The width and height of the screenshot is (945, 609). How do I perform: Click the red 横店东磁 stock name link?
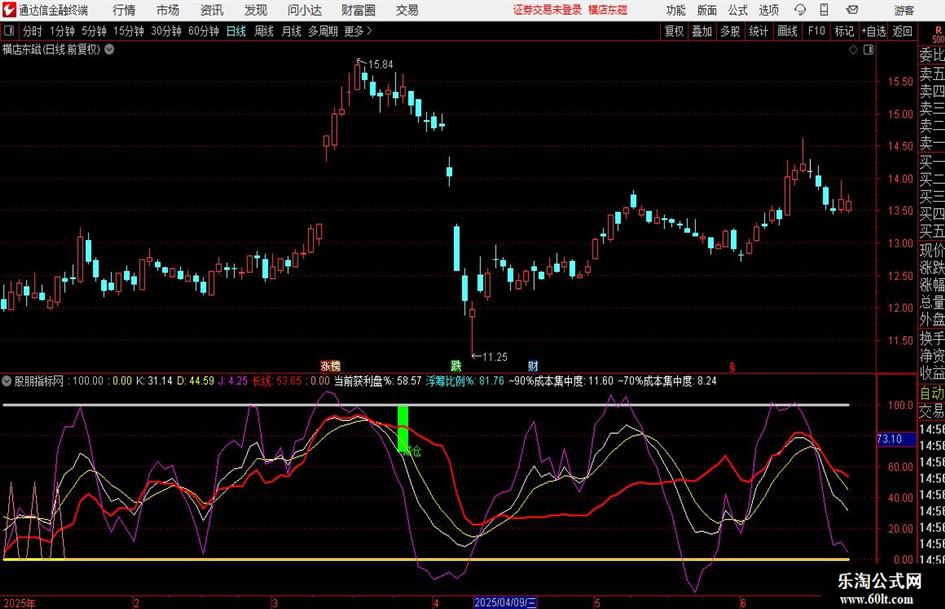(x=608, y=10)
